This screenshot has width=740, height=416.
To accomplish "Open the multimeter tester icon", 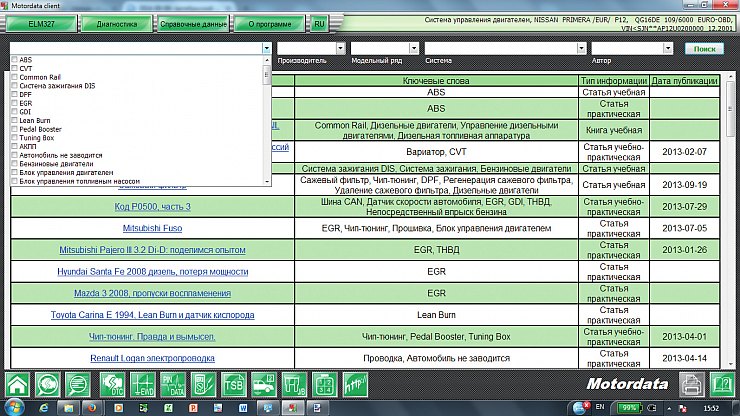I will [203, 384].
